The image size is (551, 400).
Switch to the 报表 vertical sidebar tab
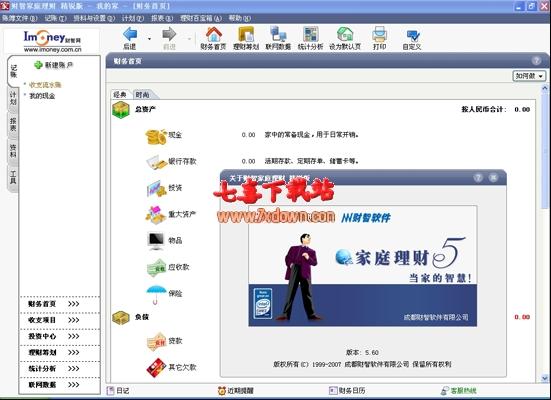coord(13,125)
